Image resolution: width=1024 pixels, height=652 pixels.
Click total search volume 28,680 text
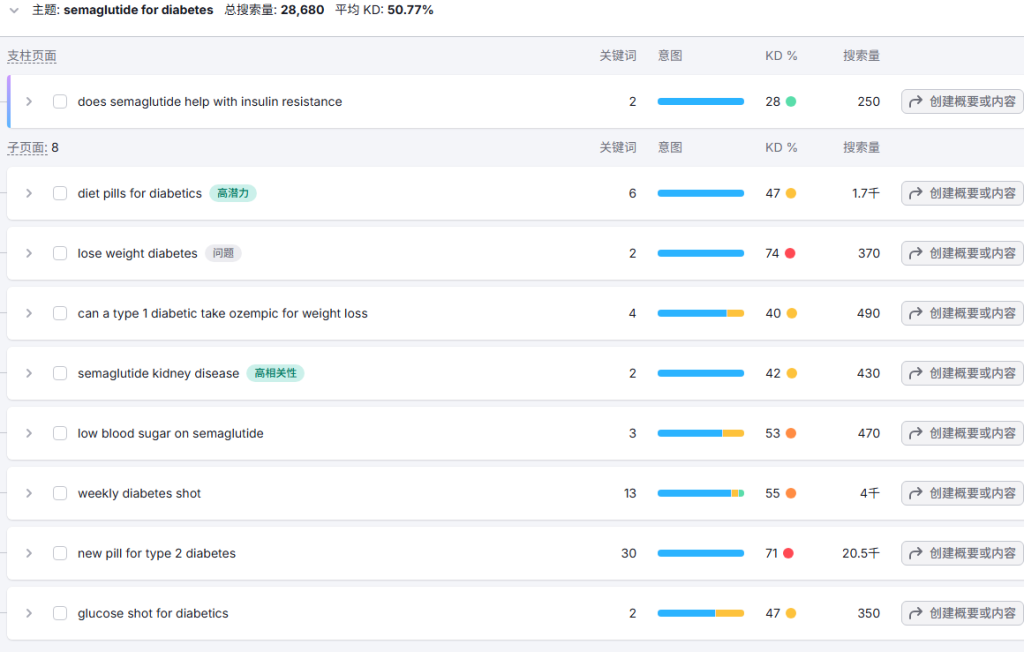pos(274,10)
